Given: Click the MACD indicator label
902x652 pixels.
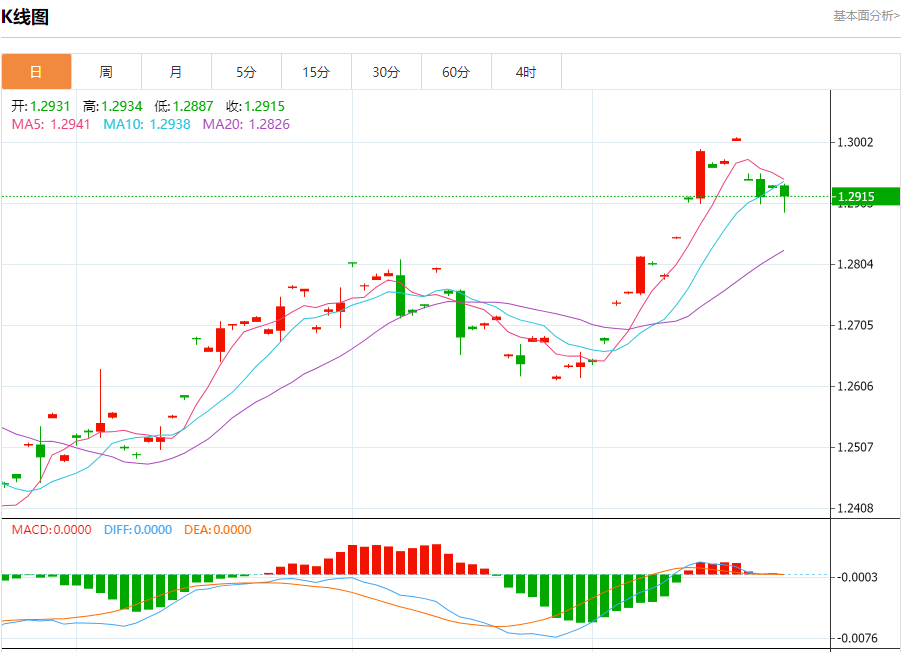Looking at the screenshot, I should (x=51, y=530).
